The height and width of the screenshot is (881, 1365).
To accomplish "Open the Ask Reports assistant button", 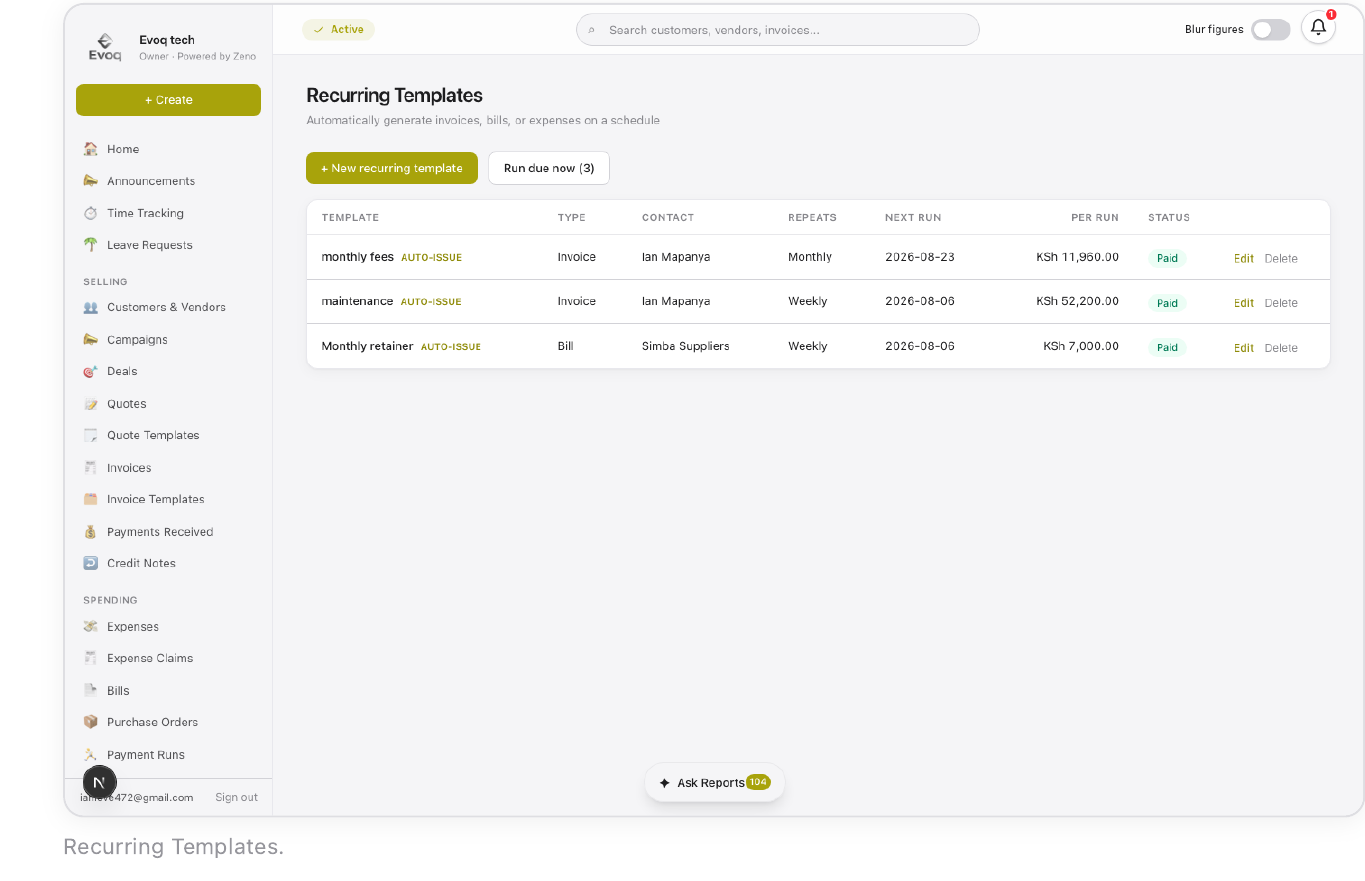I will pos(715,783).
